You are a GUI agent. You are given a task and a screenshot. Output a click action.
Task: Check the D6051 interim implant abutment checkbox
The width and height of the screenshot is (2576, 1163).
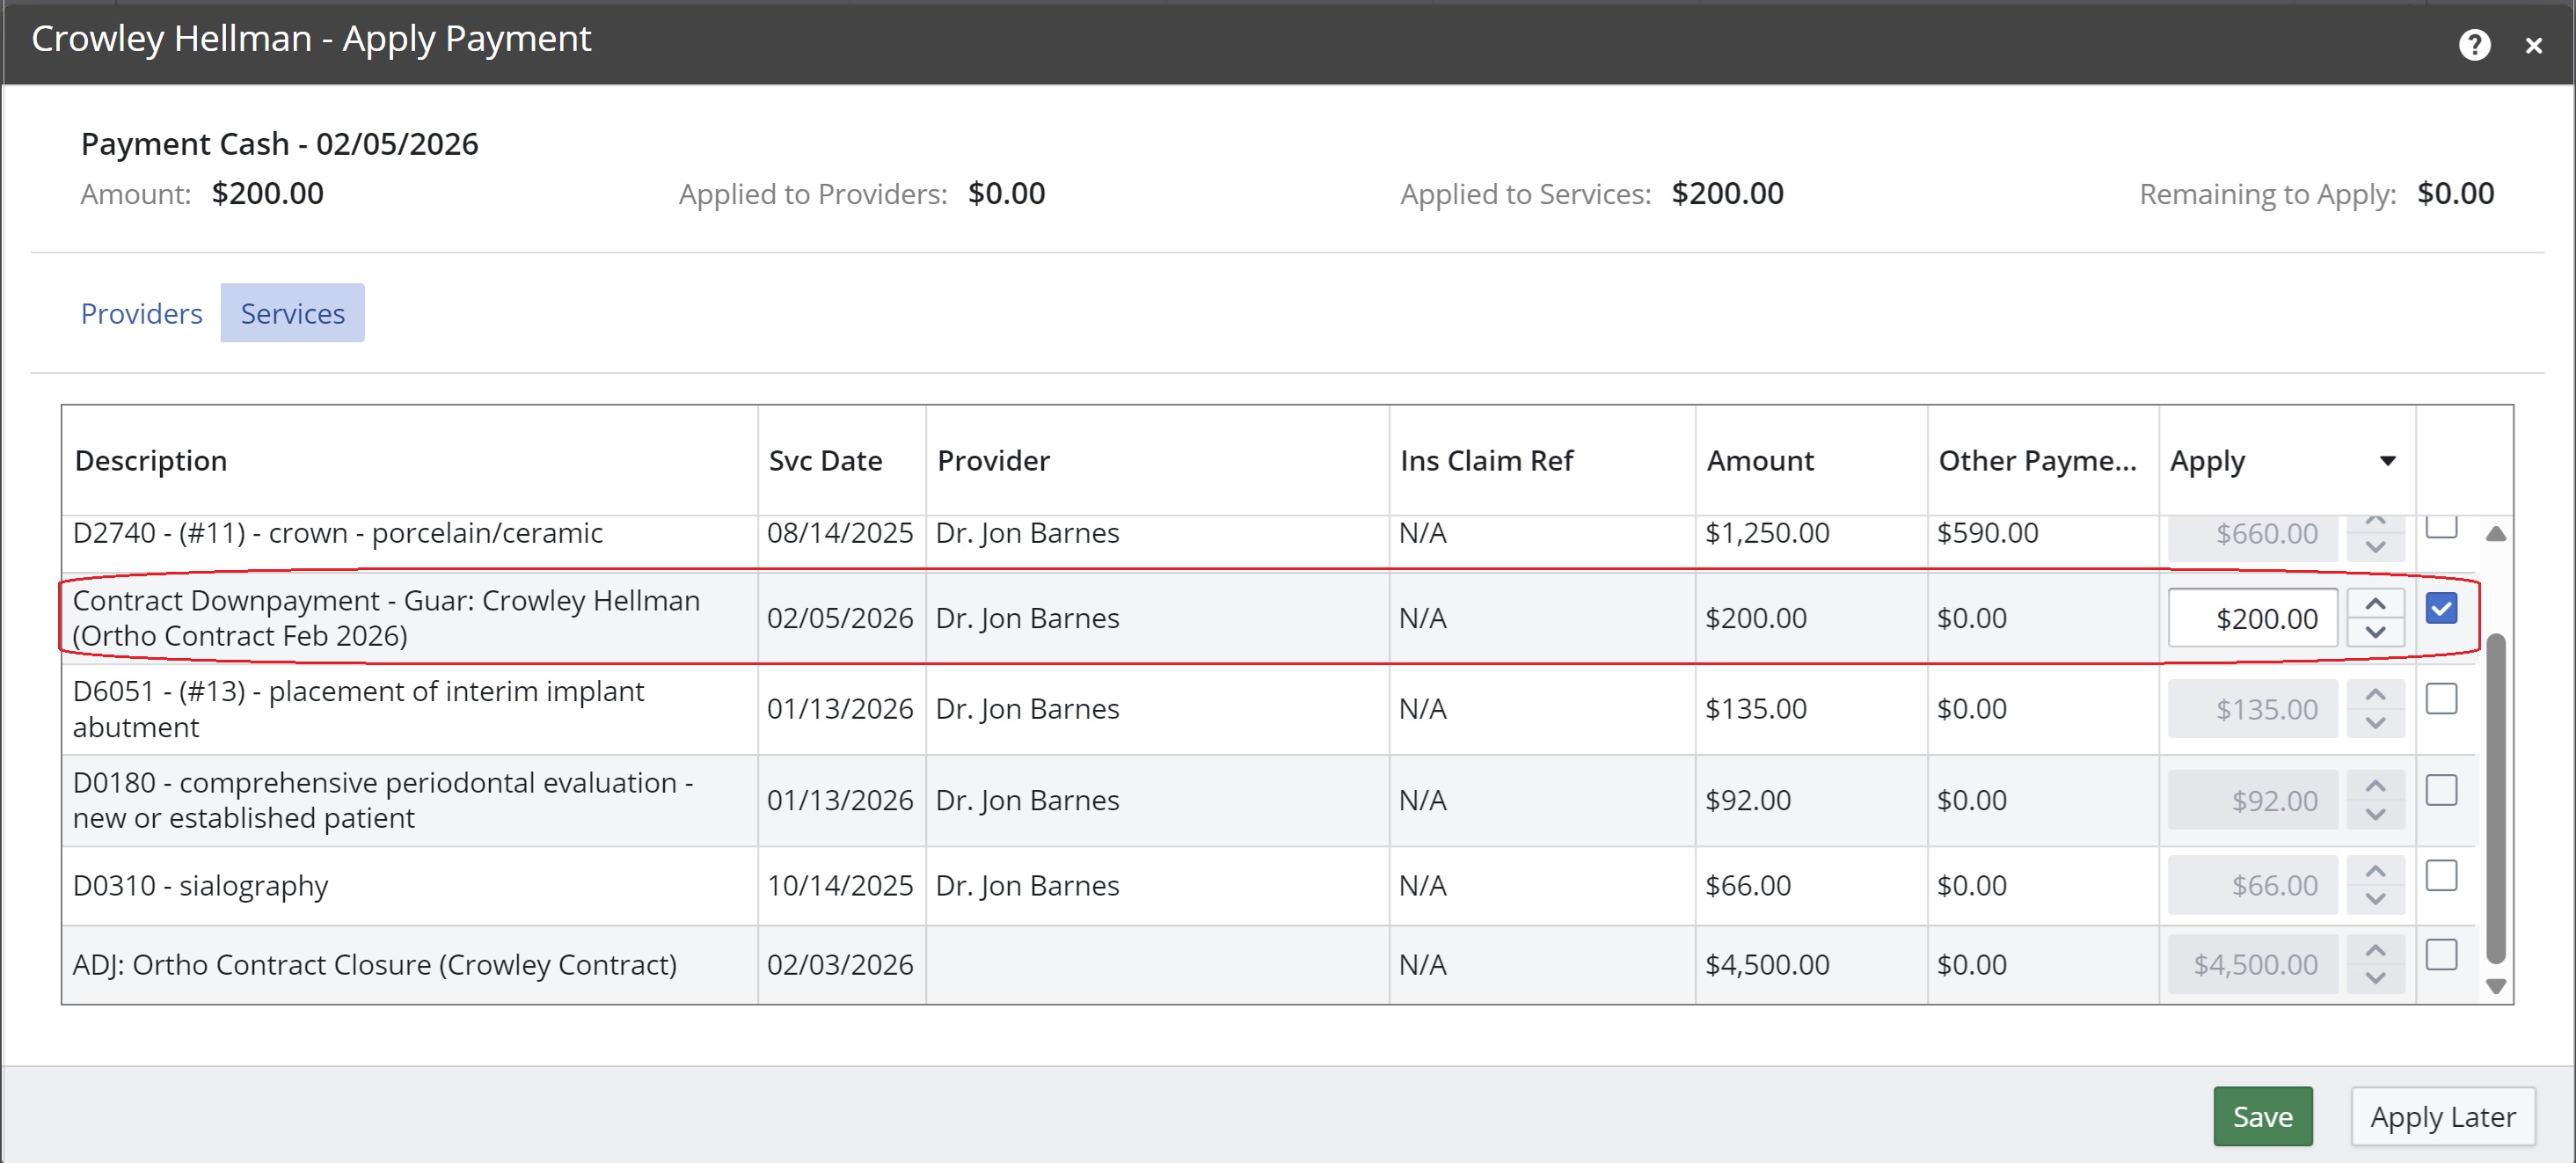click(2441, 698)
